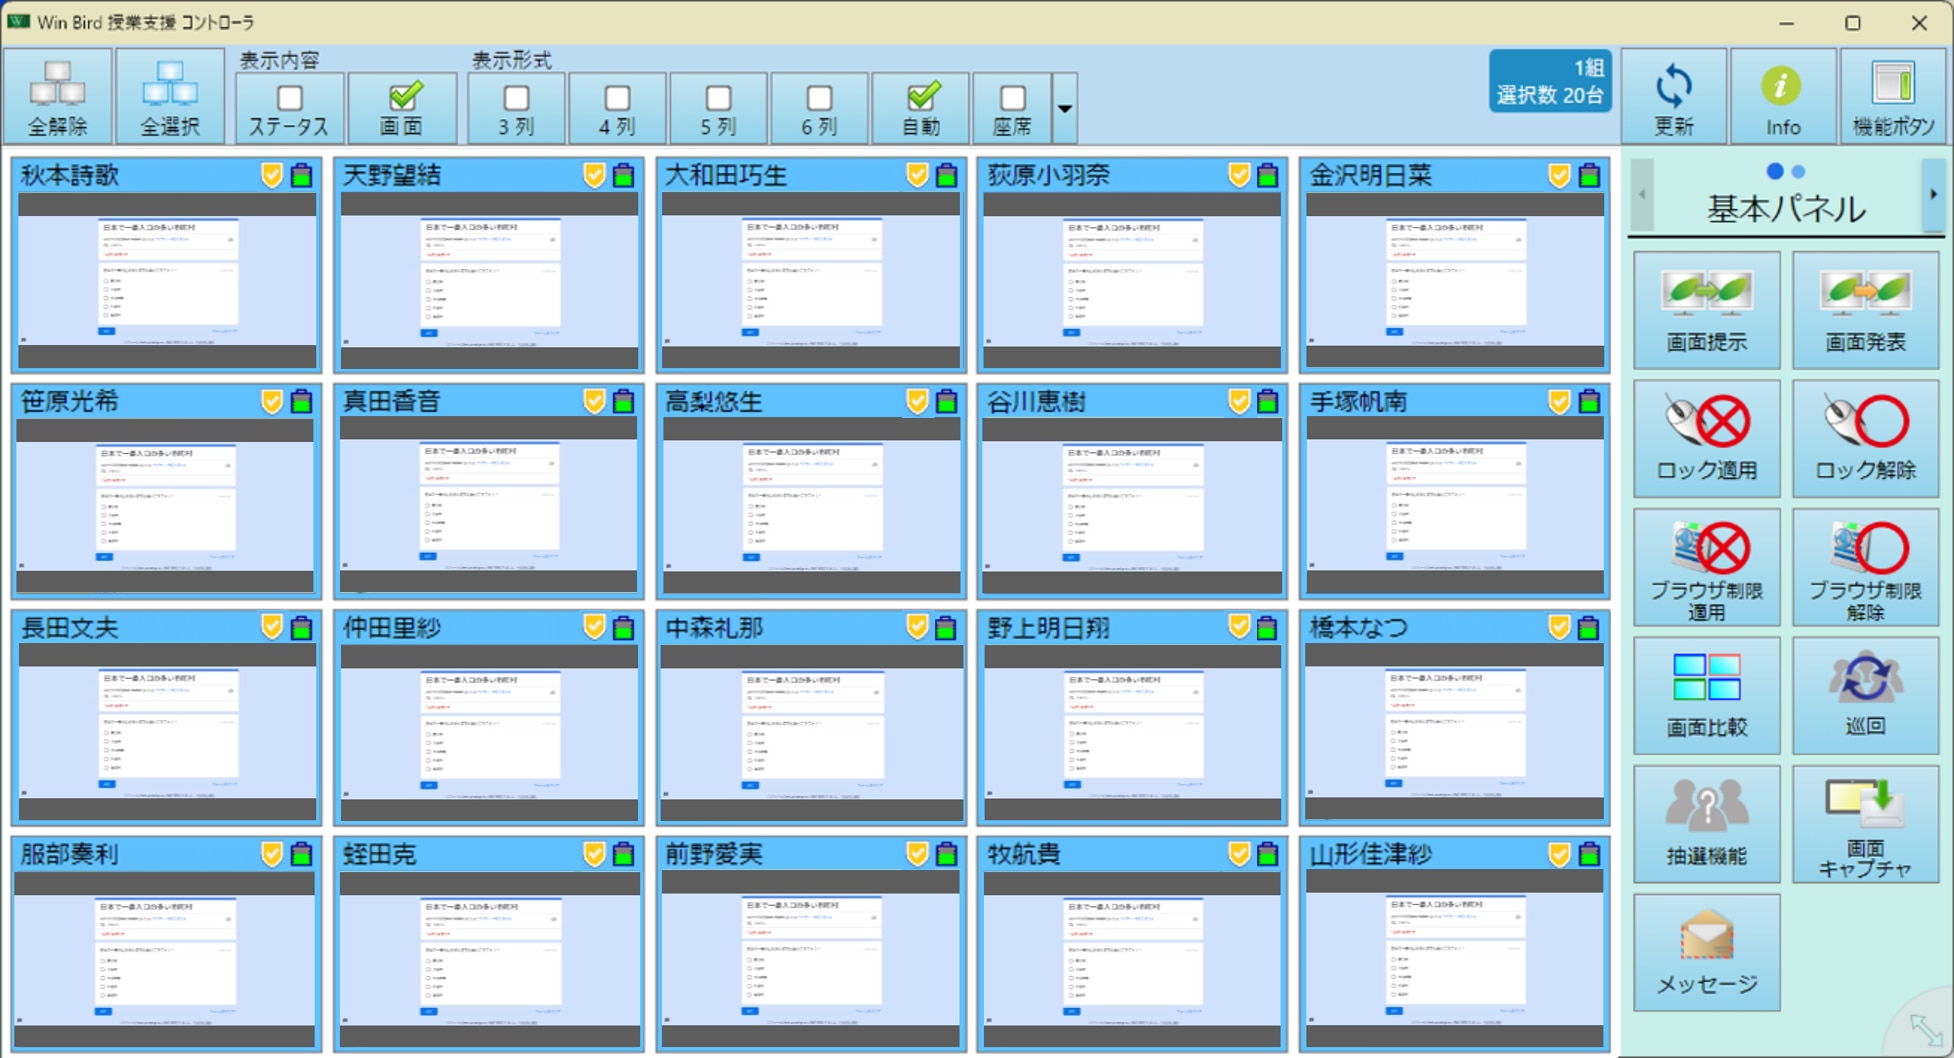Select the 4列 layout checkbox

tap(617, 98)
